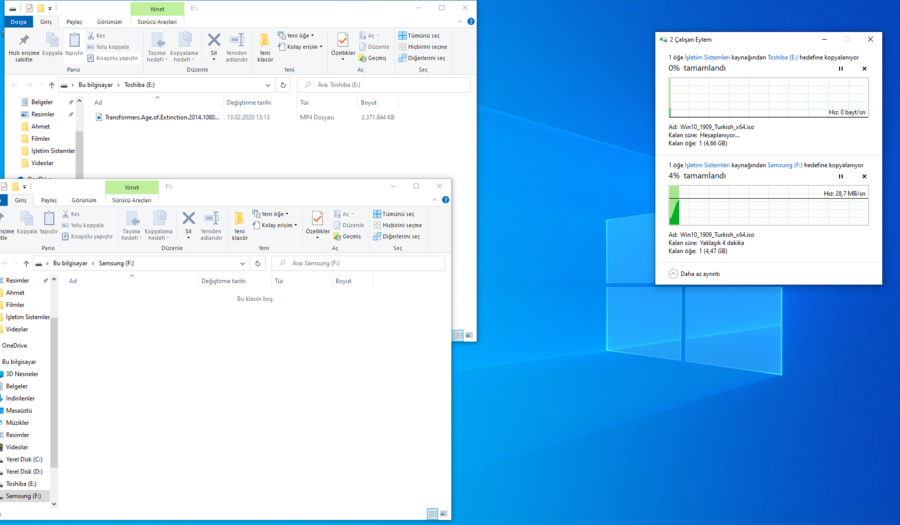This screenshot has width=900, height=525.
Task: Click Tümünü seç in Toshiba window
Action: coord(419,36)
